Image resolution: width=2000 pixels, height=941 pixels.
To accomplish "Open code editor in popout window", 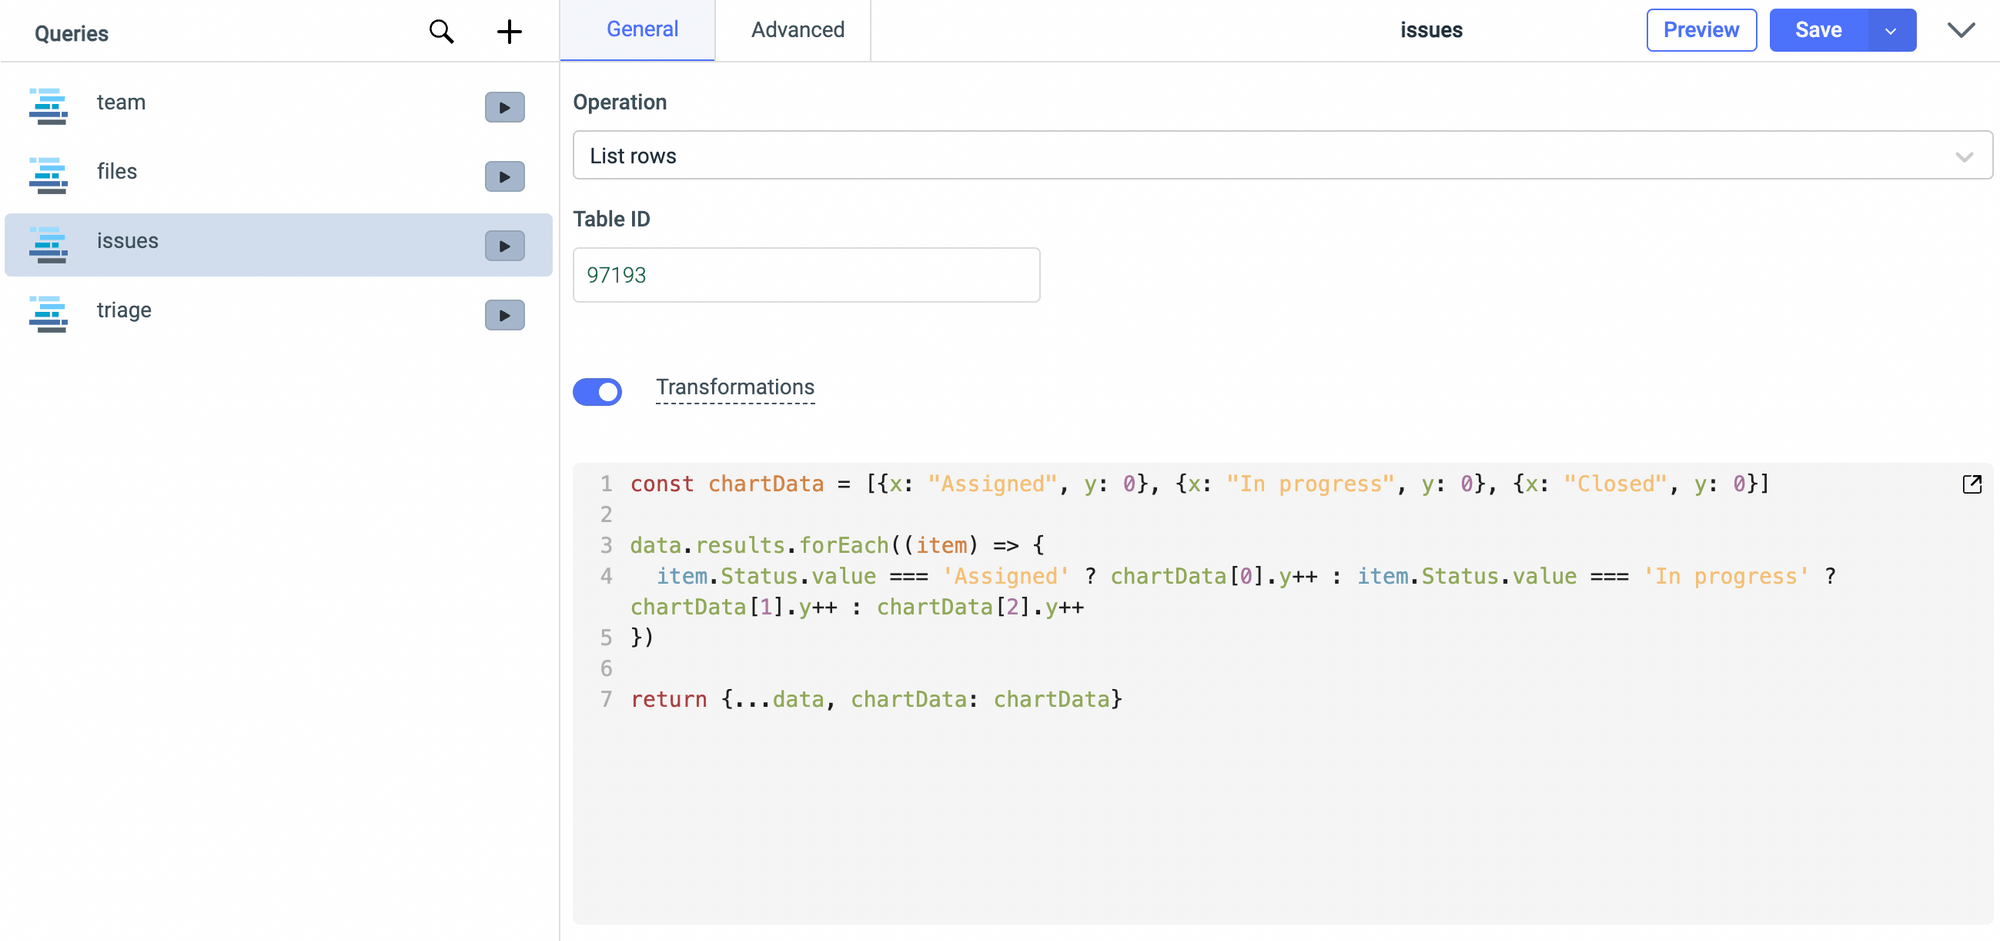I will coord(1971,485).
